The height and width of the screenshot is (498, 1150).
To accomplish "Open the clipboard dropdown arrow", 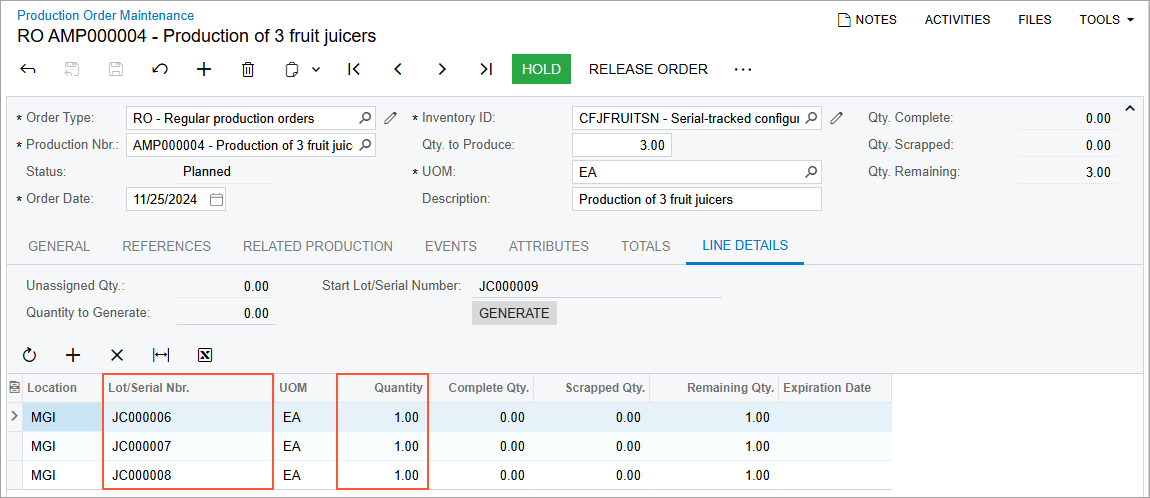I will click(x=316, y=70).
